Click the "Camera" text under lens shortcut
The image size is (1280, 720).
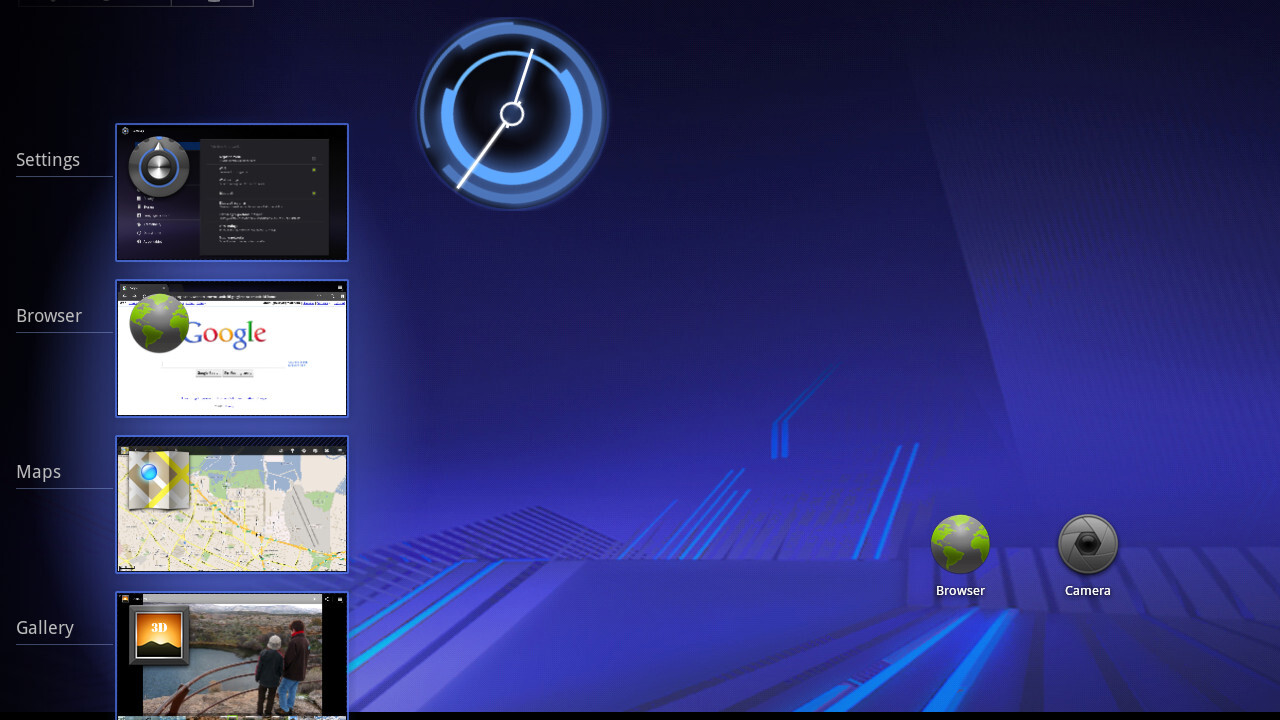point(1087,591)
